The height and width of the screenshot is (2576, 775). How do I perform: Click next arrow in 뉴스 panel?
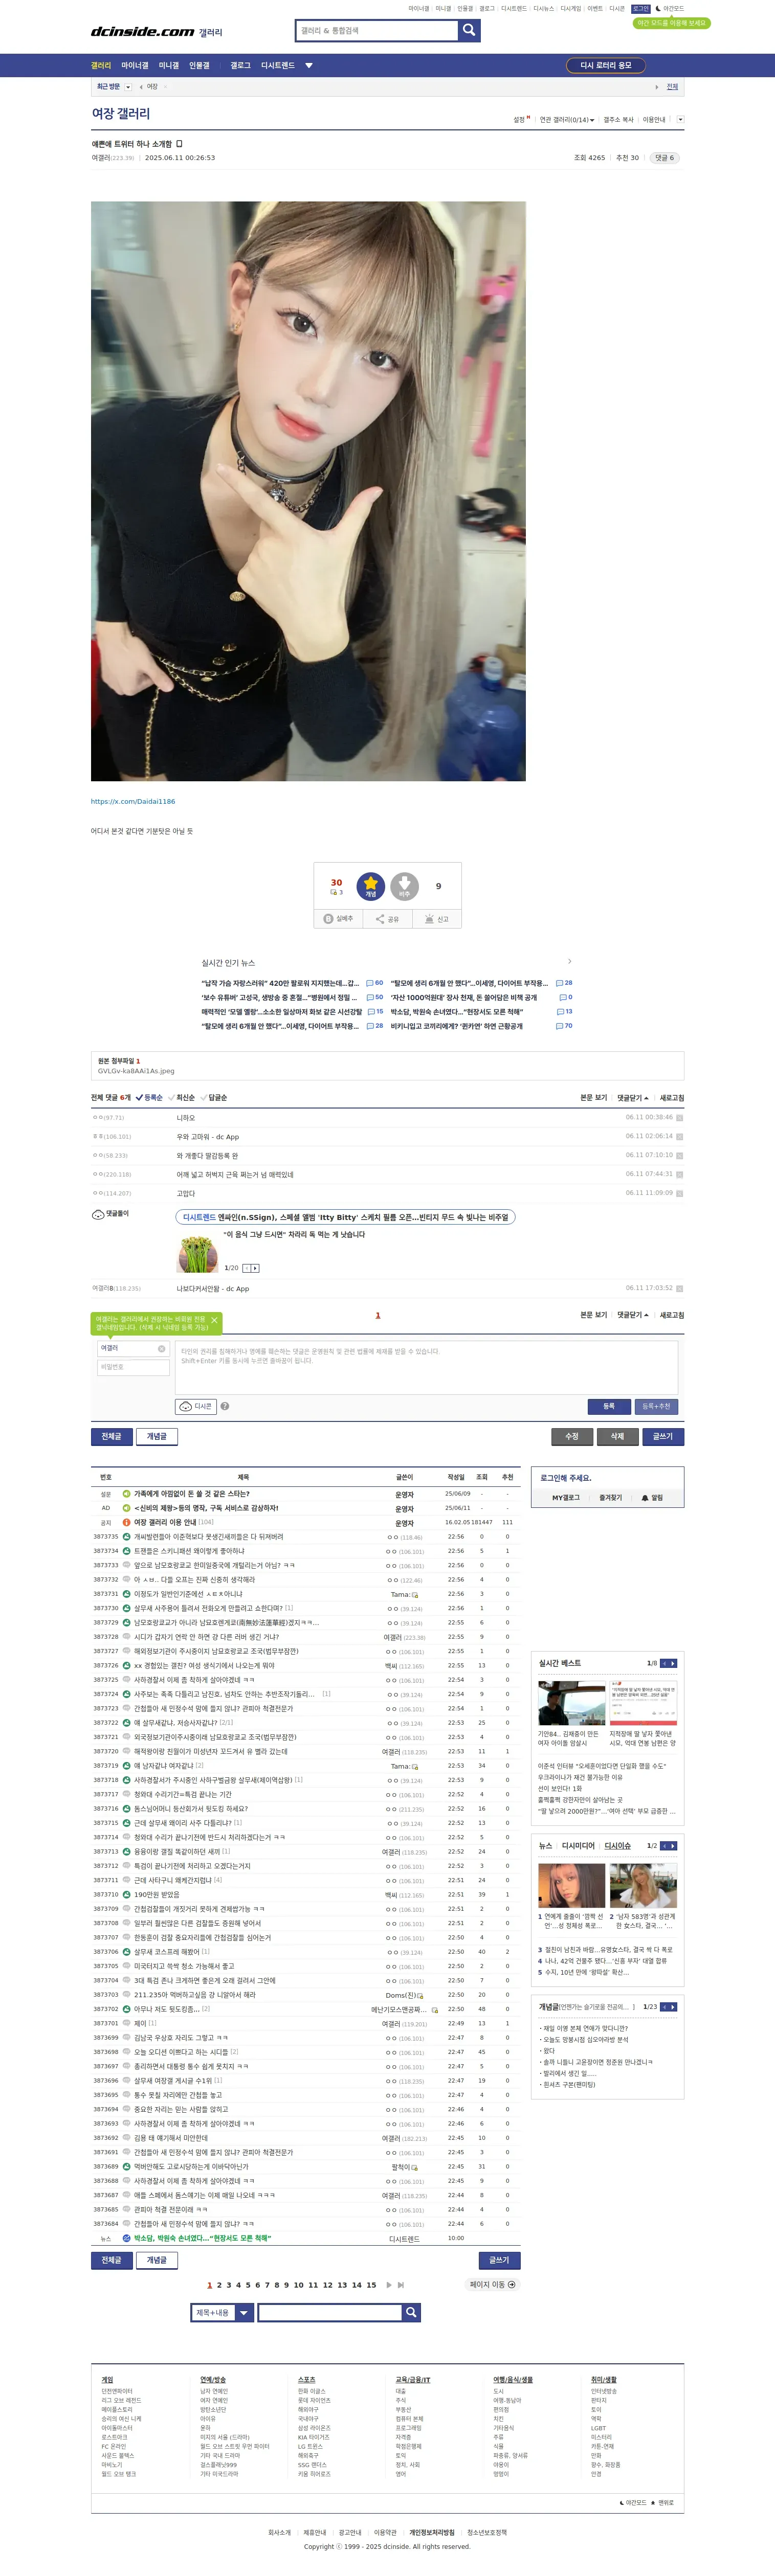coord(673,1845)
